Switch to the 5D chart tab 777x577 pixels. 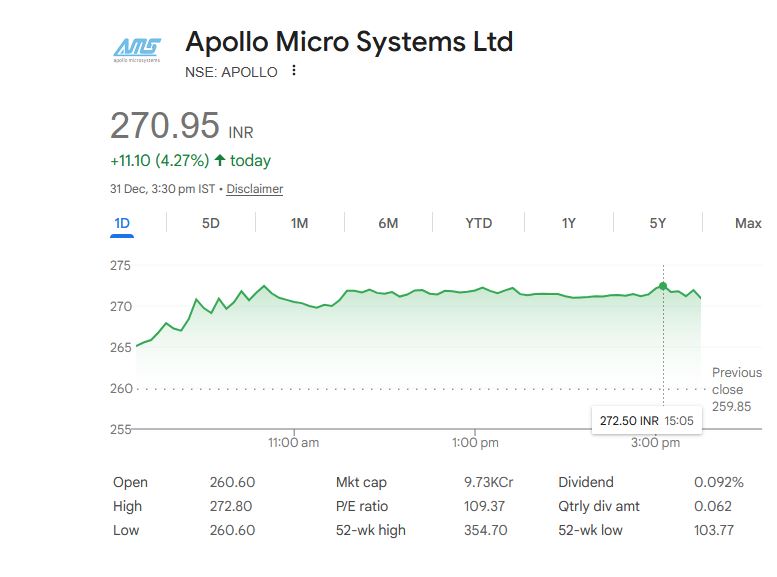210,223
